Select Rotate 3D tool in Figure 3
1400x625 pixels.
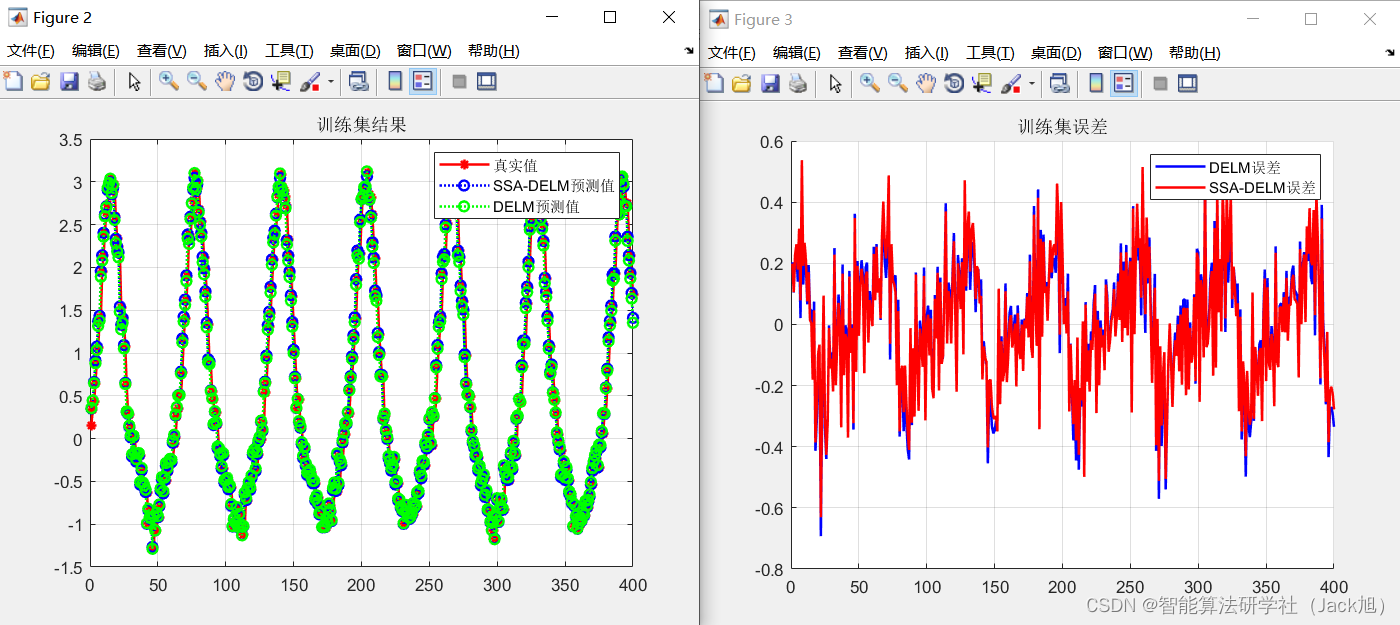[x=954, y=83]
